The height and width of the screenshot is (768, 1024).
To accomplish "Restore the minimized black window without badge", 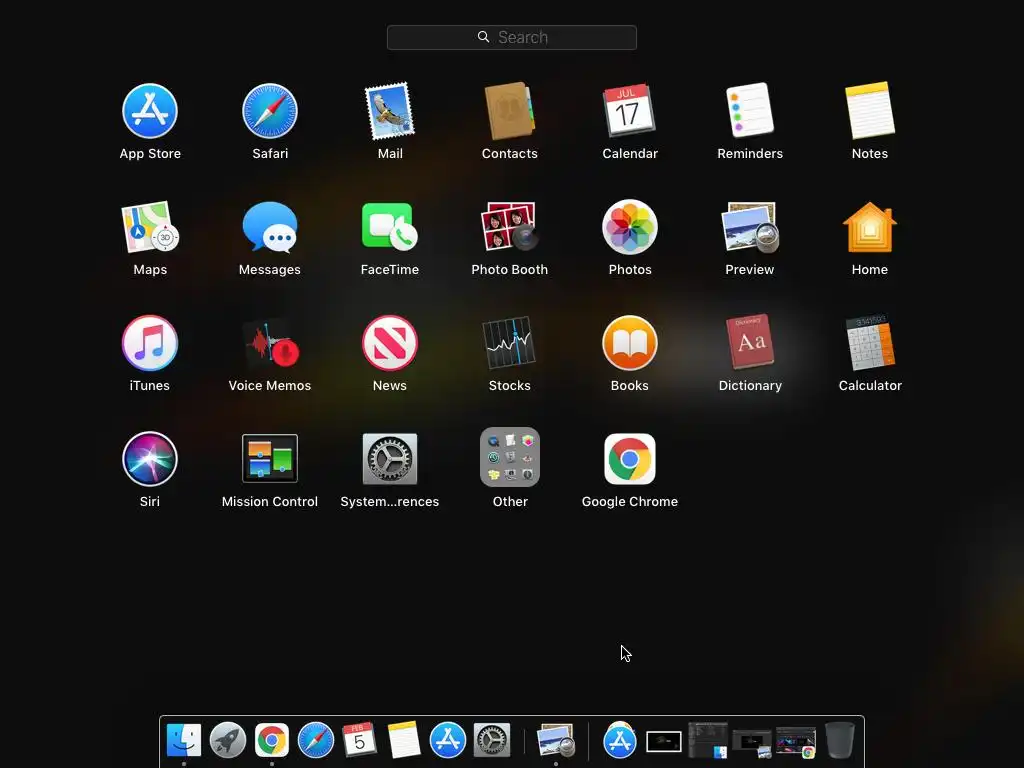I will [x=664, y=741].
